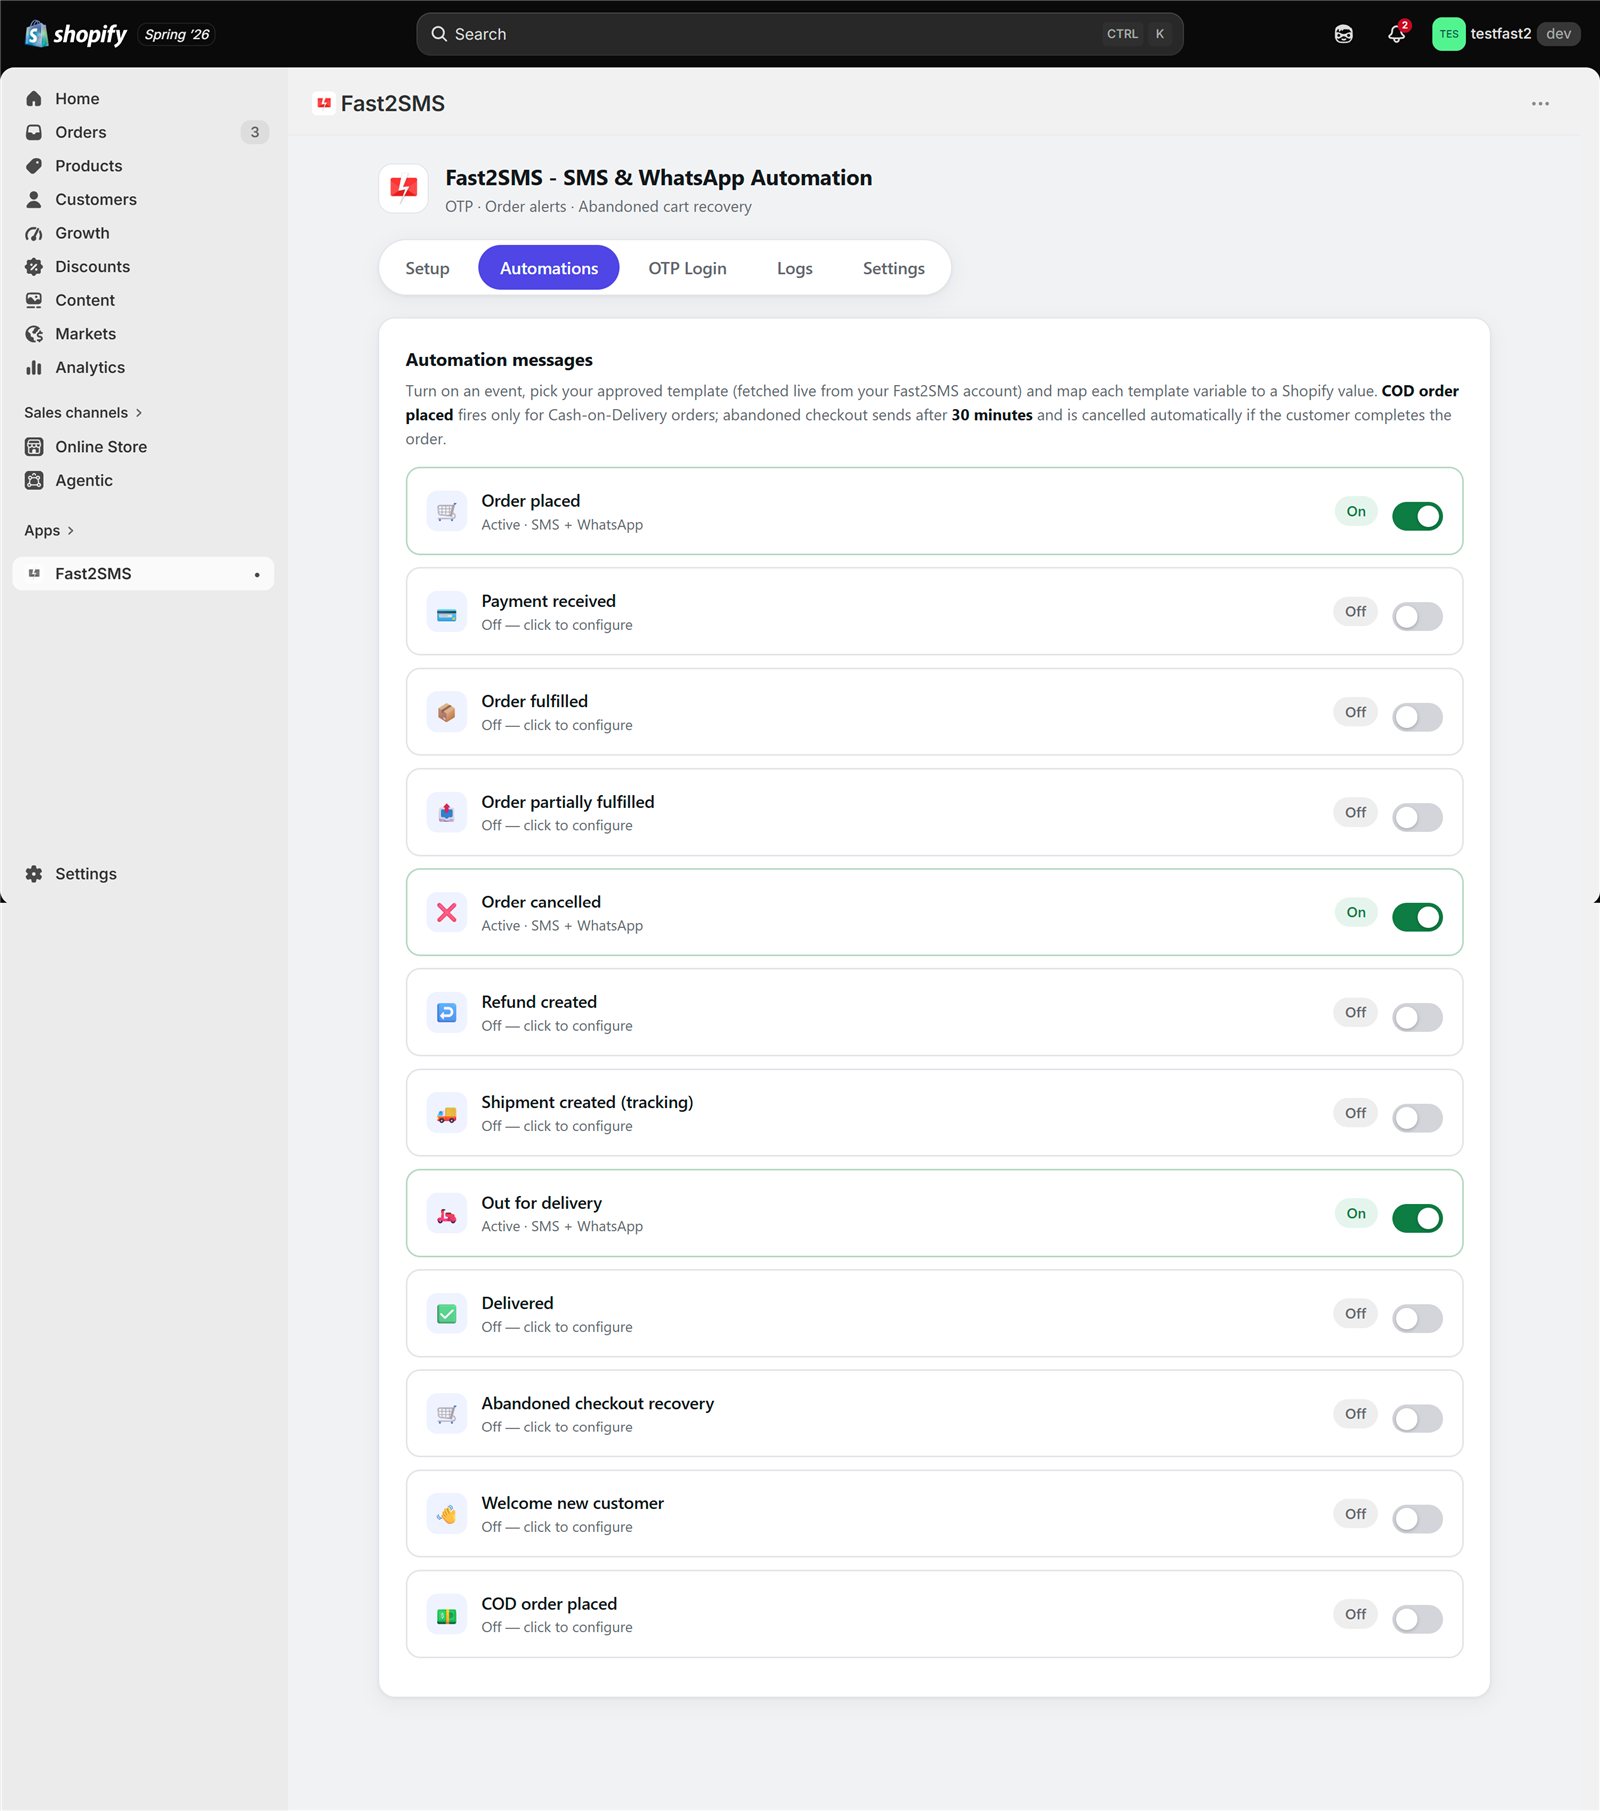Enable the Payment received toggle

pos(1417,616)
